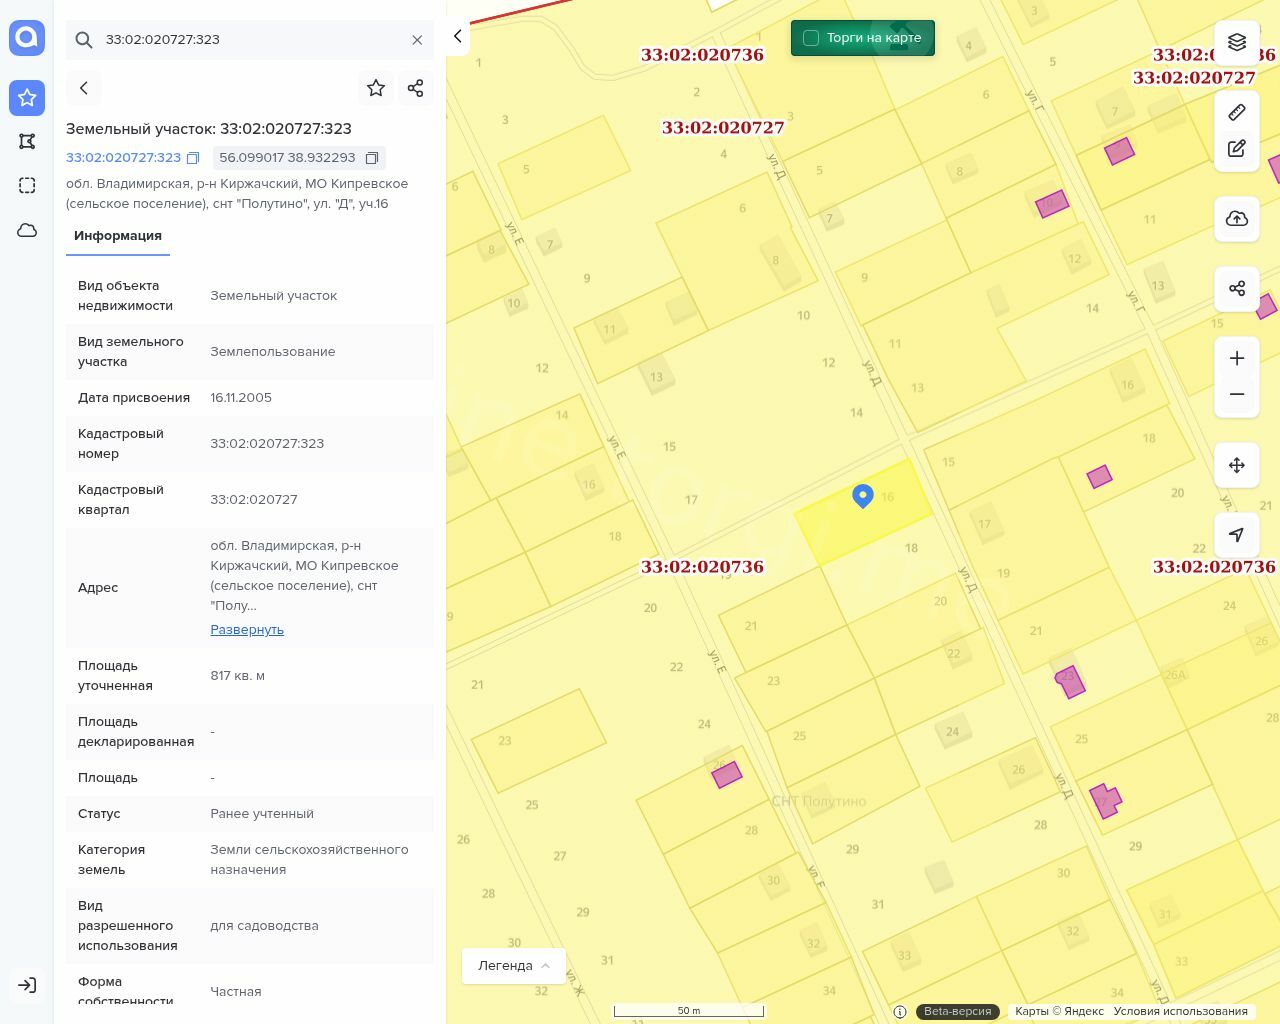The height and width of the screenshot is (1024, 1280).
Task: Go back using the back arrow
Action: pyautogui.click(x=84, y=88)
